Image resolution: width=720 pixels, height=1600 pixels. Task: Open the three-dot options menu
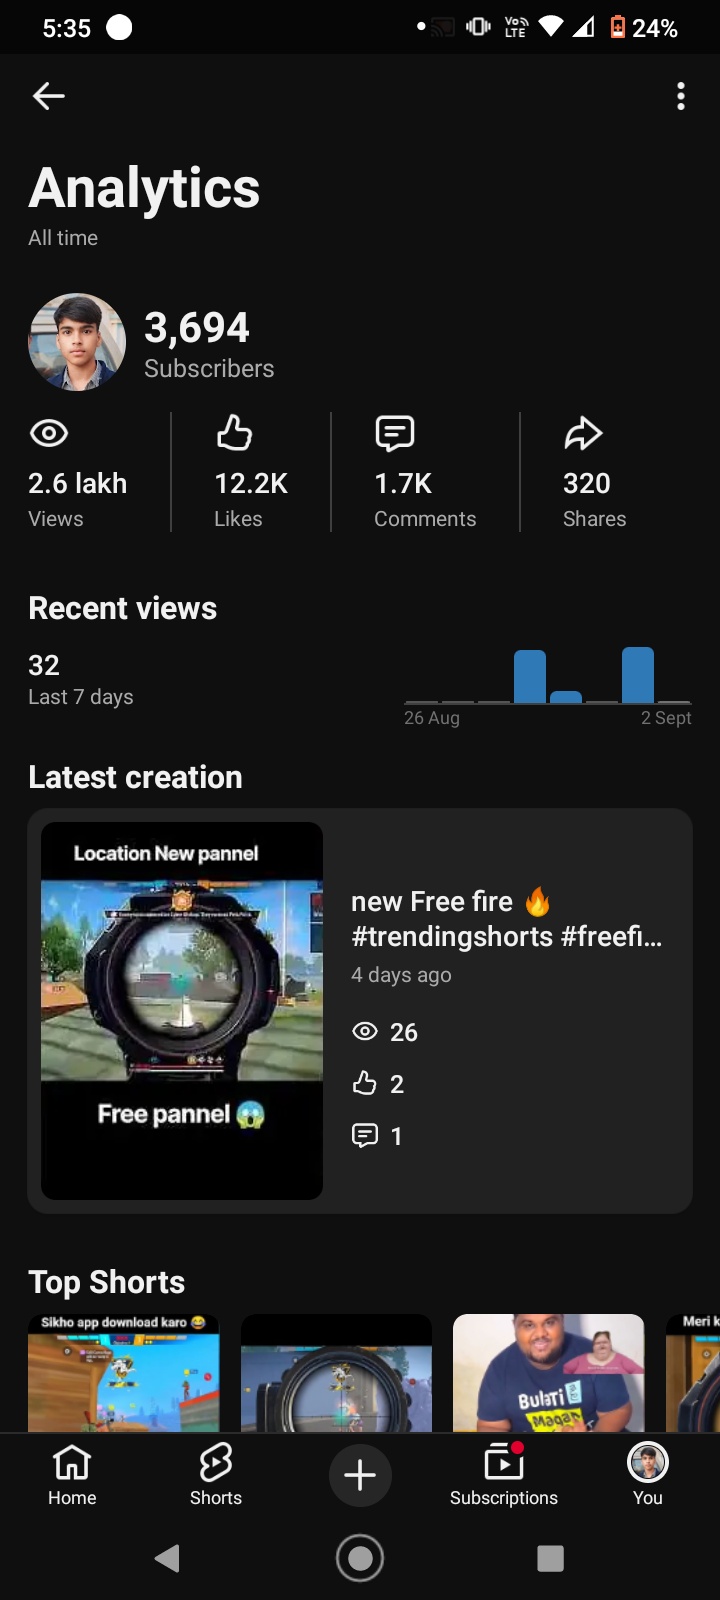click(x=681, y=96)
